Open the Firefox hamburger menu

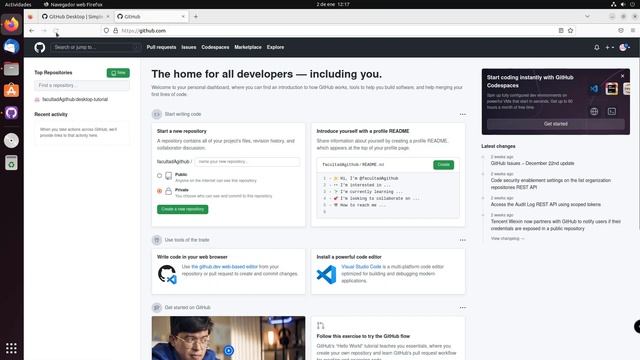[633, 31]
